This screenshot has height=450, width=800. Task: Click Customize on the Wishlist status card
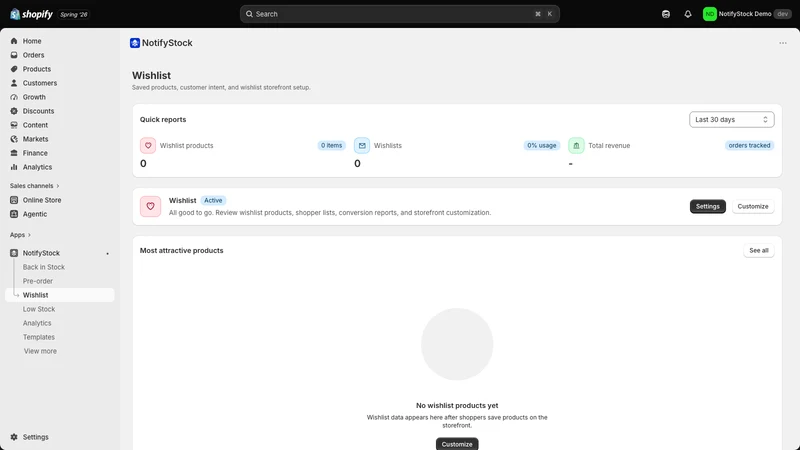pos(753,206)
